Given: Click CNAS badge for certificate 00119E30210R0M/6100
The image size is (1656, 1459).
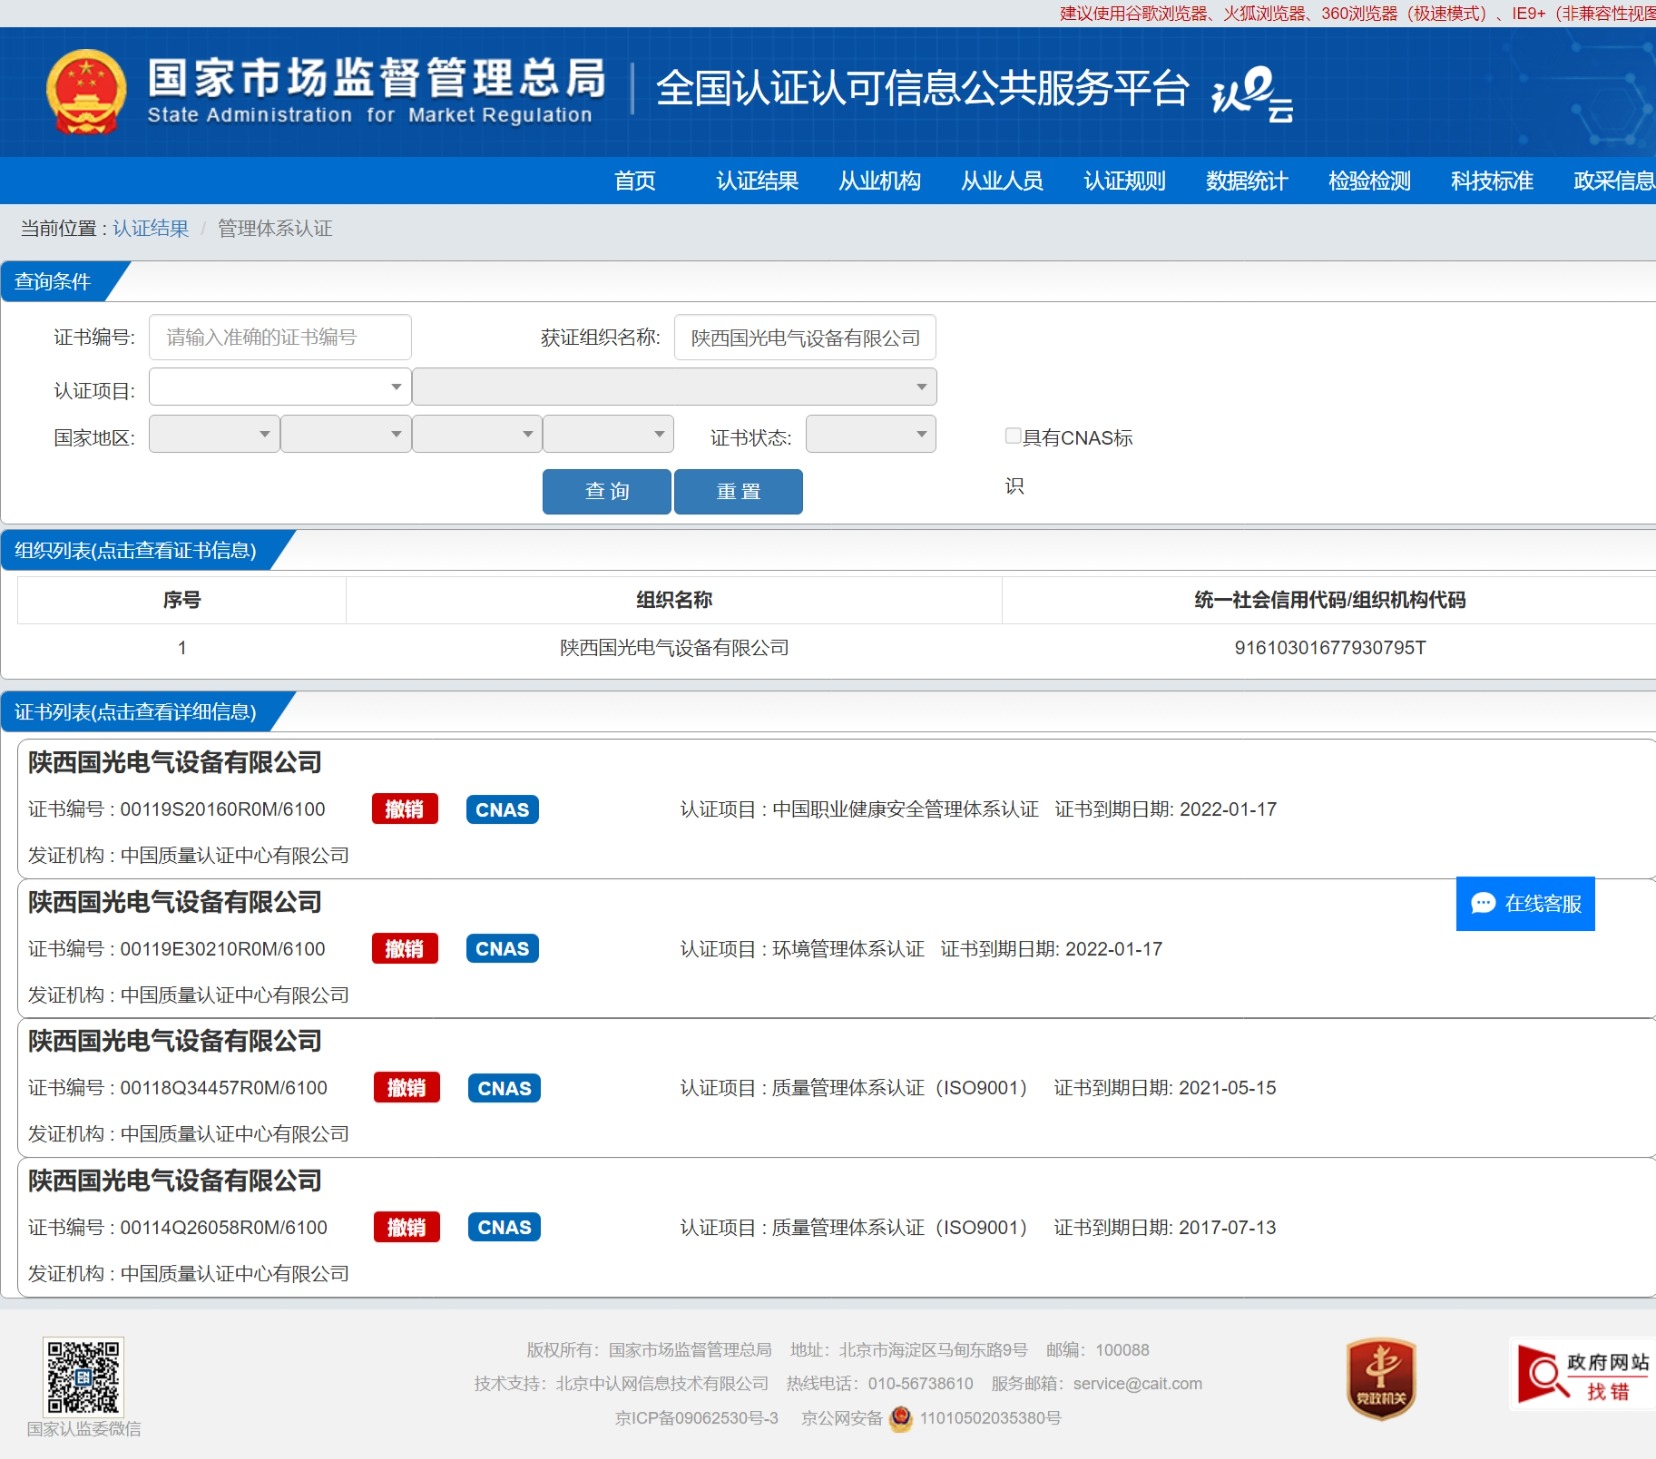Looking at the screenshot, I should [502, 948].
